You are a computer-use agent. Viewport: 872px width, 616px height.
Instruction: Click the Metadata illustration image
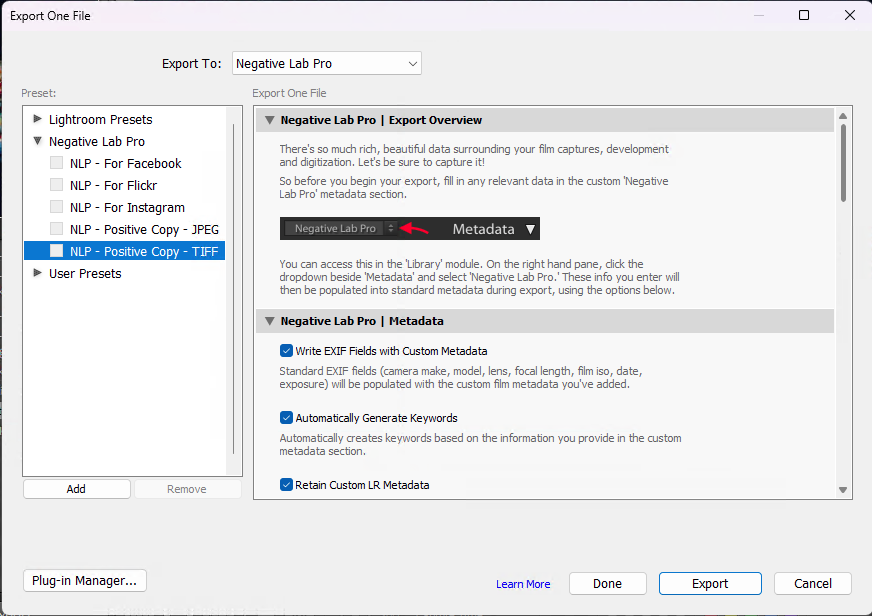(410, 229)
